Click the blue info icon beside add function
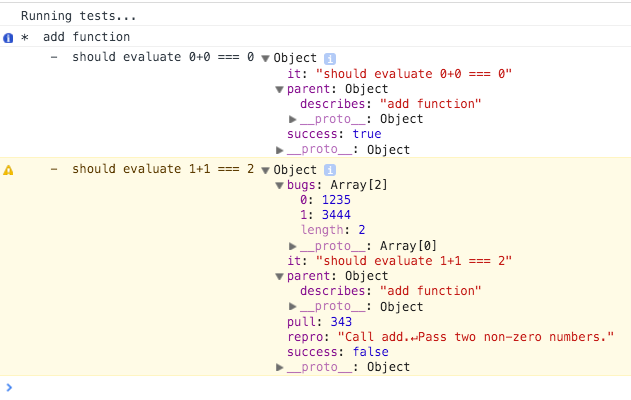This screenshot has height=400, width=631. click(8, 37)
